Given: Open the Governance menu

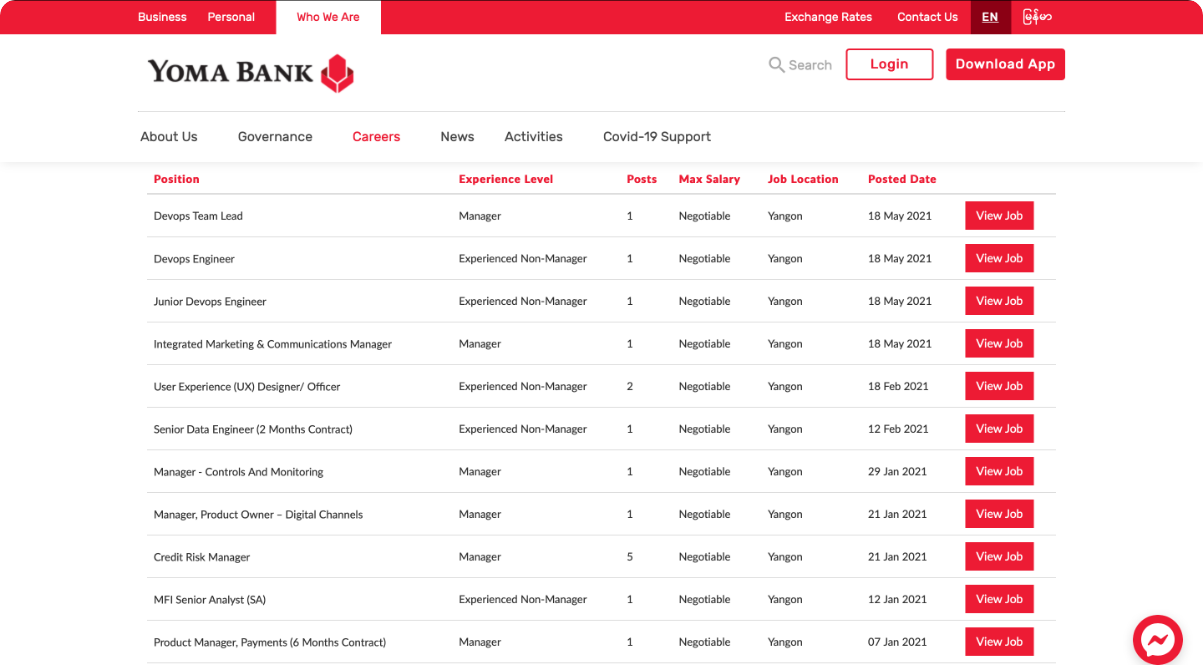Looking at the screenshot, I should (275, 137).
